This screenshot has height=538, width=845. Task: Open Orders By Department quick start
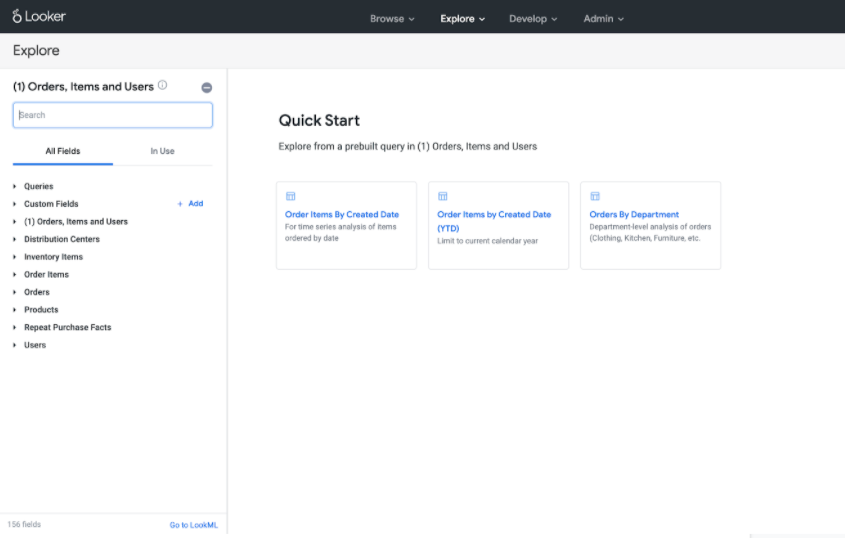click(634, 214)
